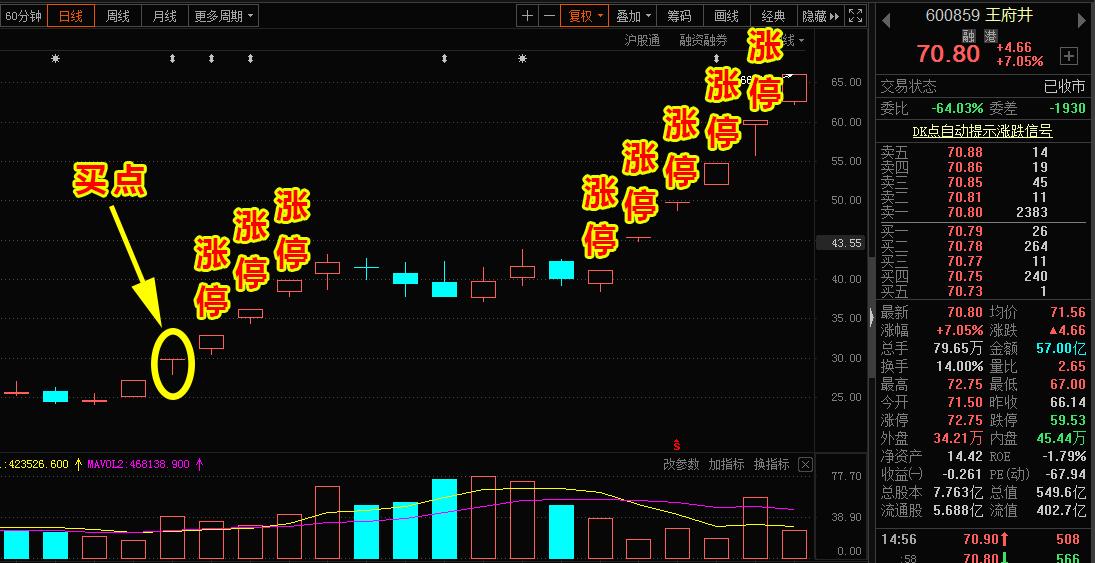This screenshot has width=1095, height=563.
Task: Click the 融资融券 label
Action: pyautogui.click(x=703, y=41)
